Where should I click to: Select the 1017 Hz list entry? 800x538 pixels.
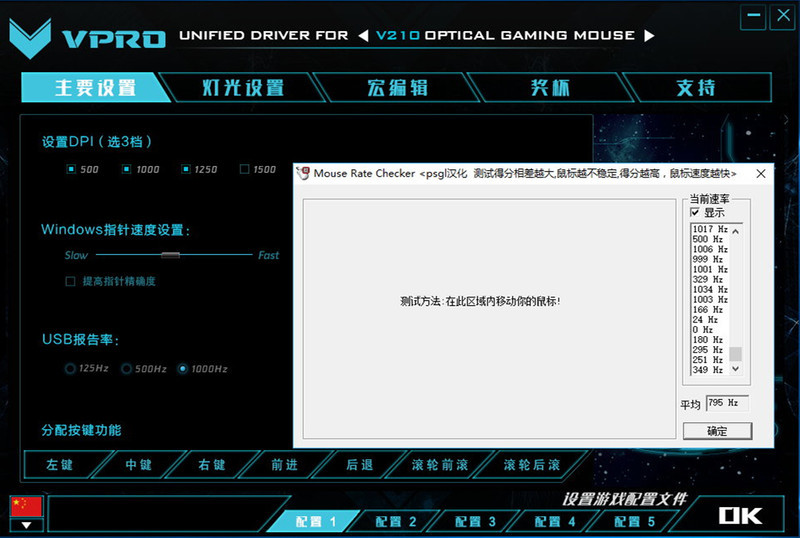tap(710, 229)
